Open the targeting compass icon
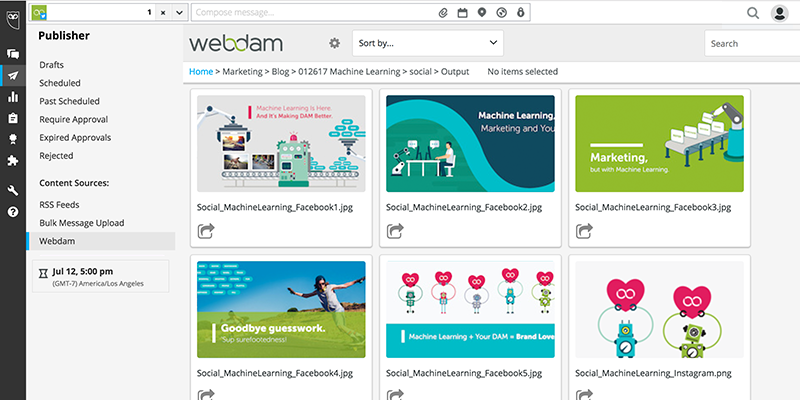The height and width of the screenshot is (400, 800). click(502, 13)
